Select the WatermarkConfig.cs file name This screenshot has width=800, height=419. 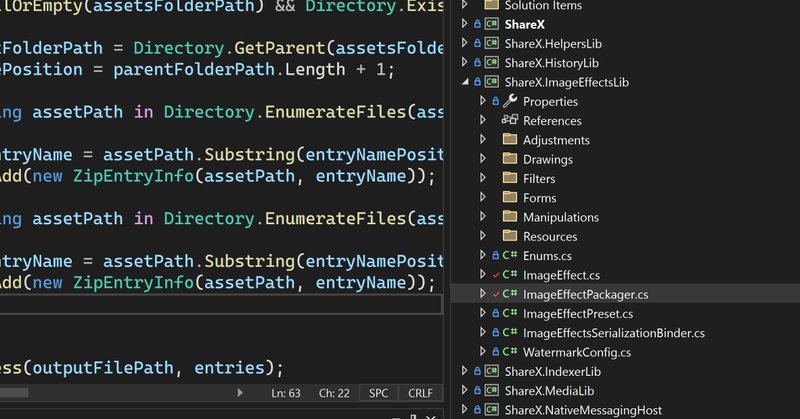coord(577,352)
